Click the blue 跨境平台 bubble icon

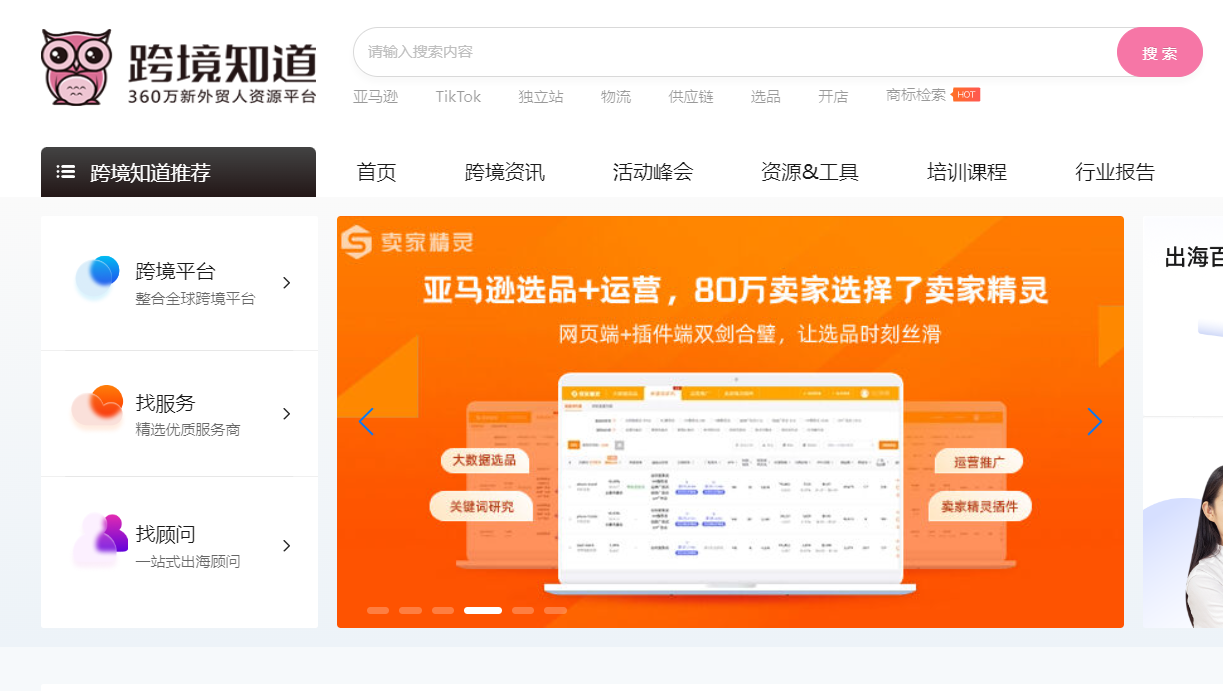click(98, 277)
